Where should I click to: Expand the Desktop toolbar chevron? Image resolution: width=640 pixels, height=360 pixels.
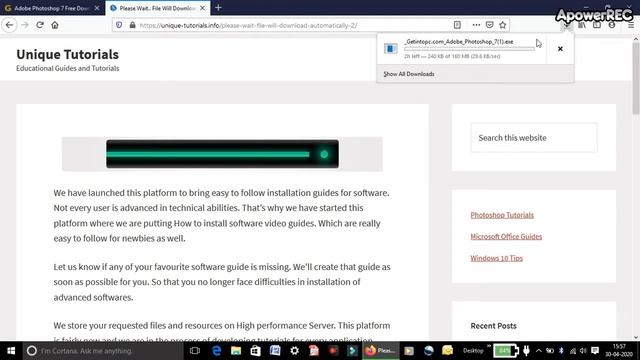488,347
